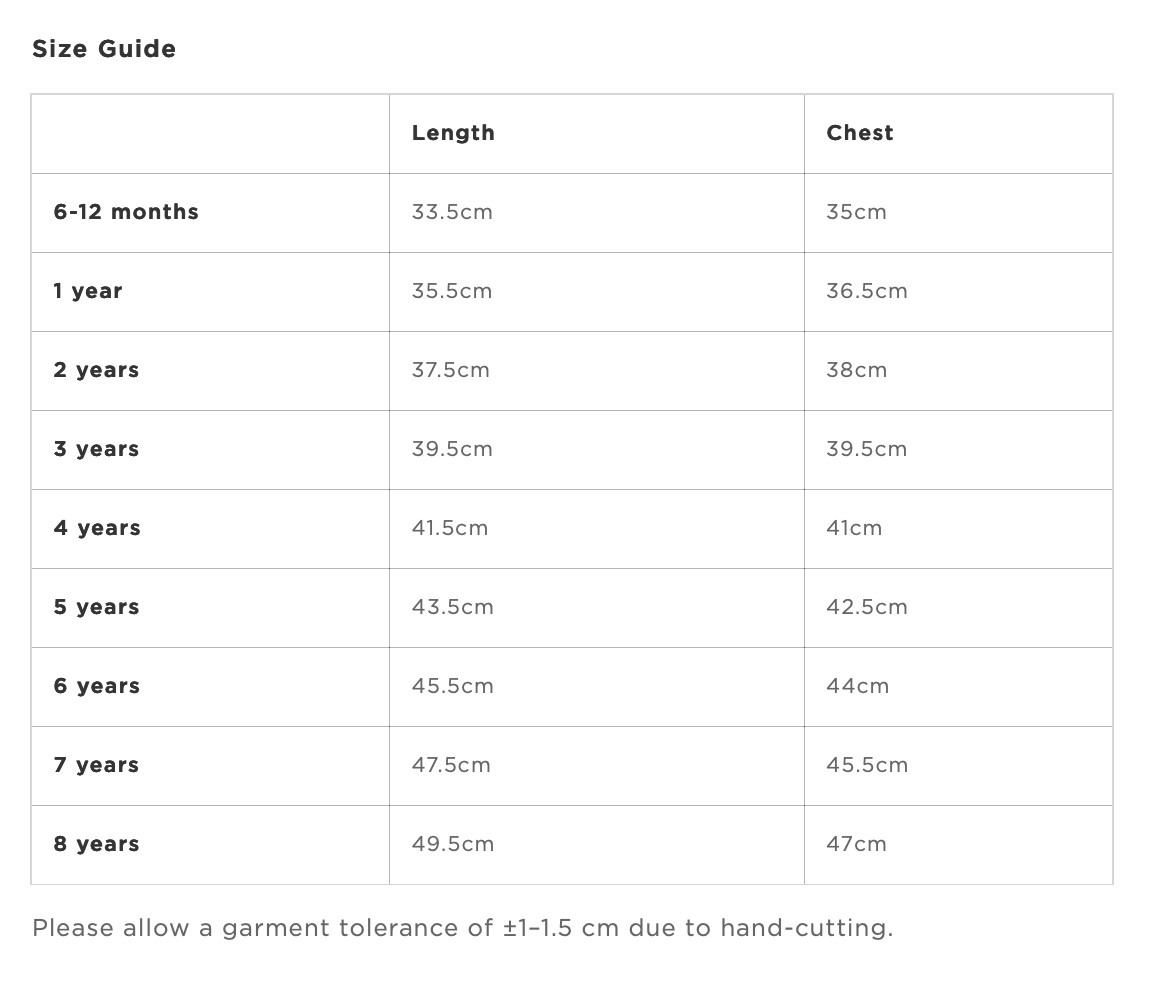
Task: Select the 42.5cm chest cell
Action: click(x=958, y=608)
